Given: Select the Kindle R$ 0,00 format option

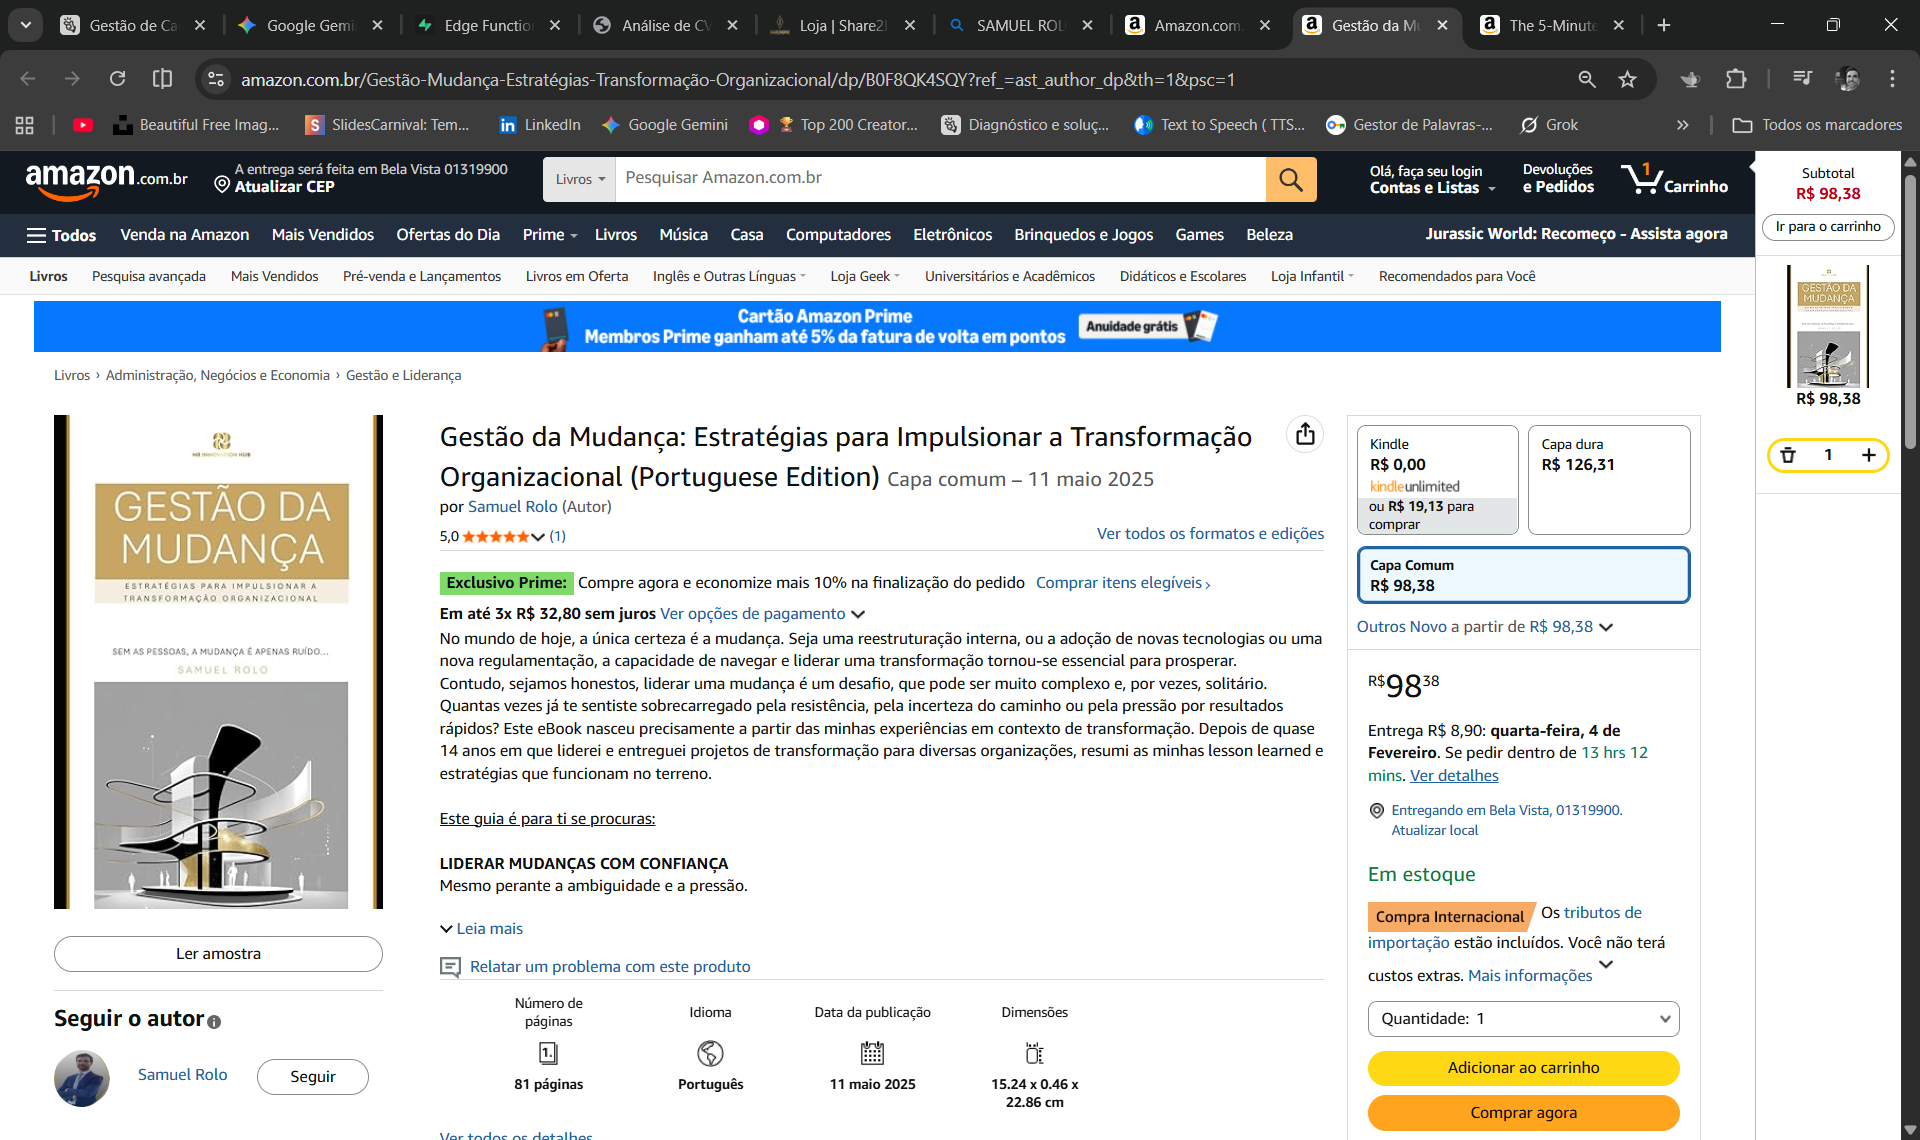Looking at the screenshot, I should tap(1437, 479).
